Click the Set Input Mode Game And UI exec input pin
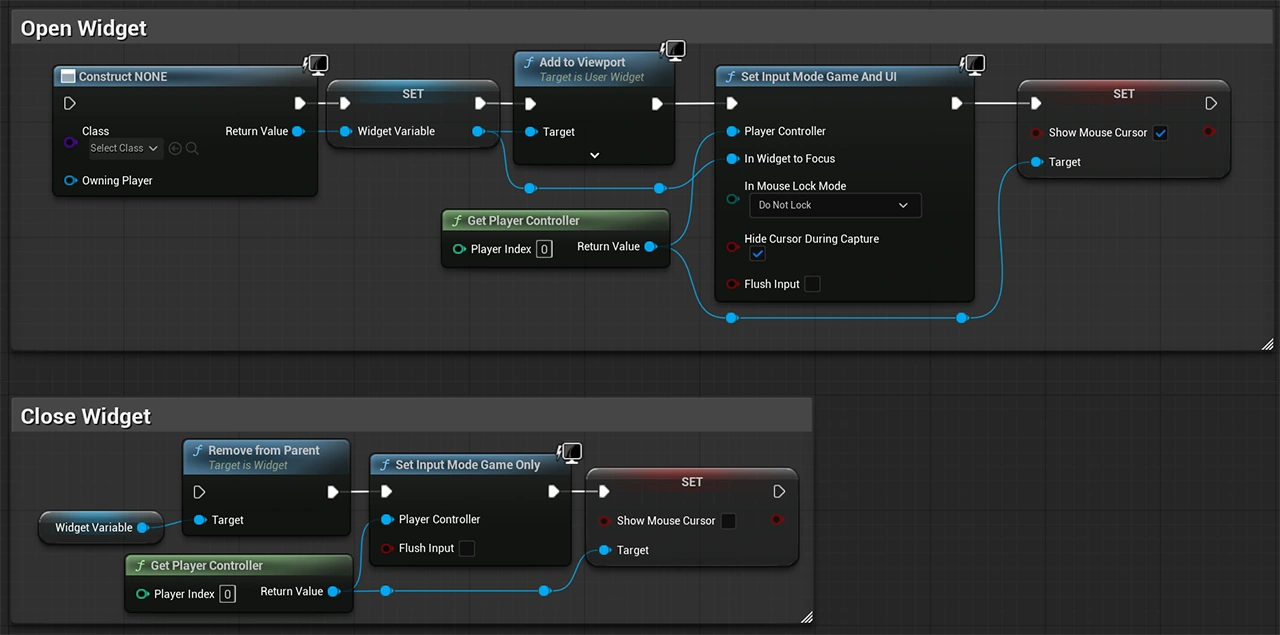The width and height of the screenshot is (1280, 635). (732, 103)
